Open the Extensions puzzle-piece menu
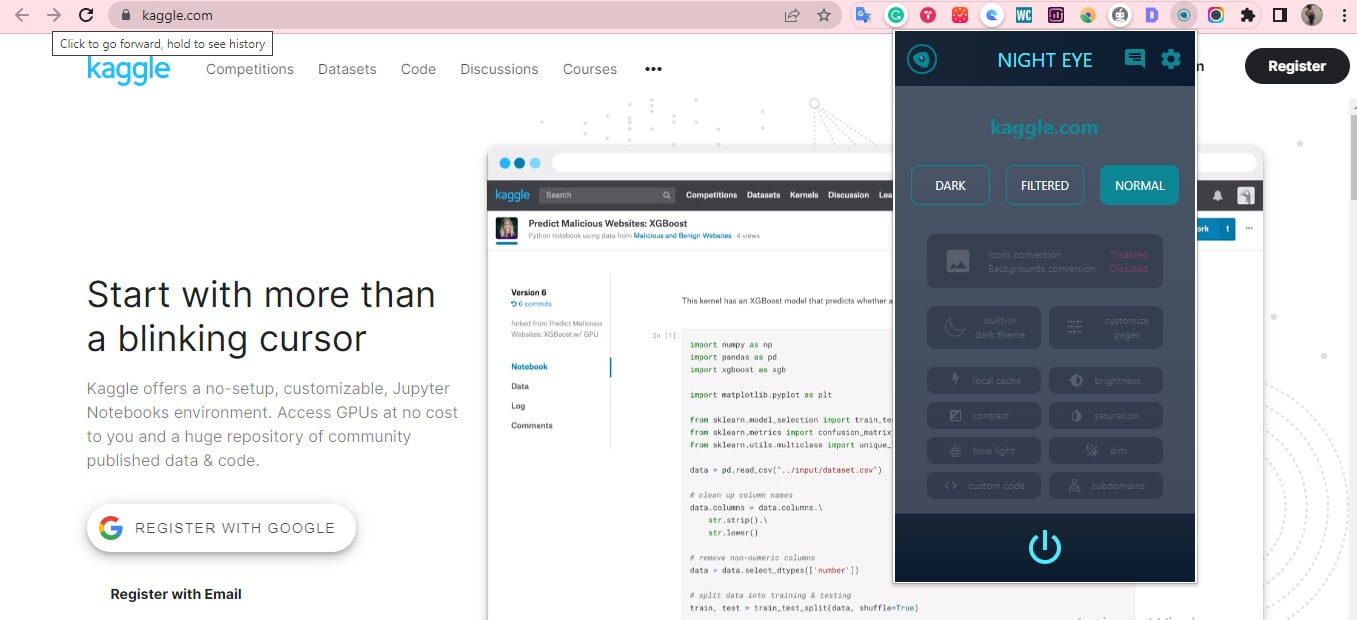 [1247, 15]
